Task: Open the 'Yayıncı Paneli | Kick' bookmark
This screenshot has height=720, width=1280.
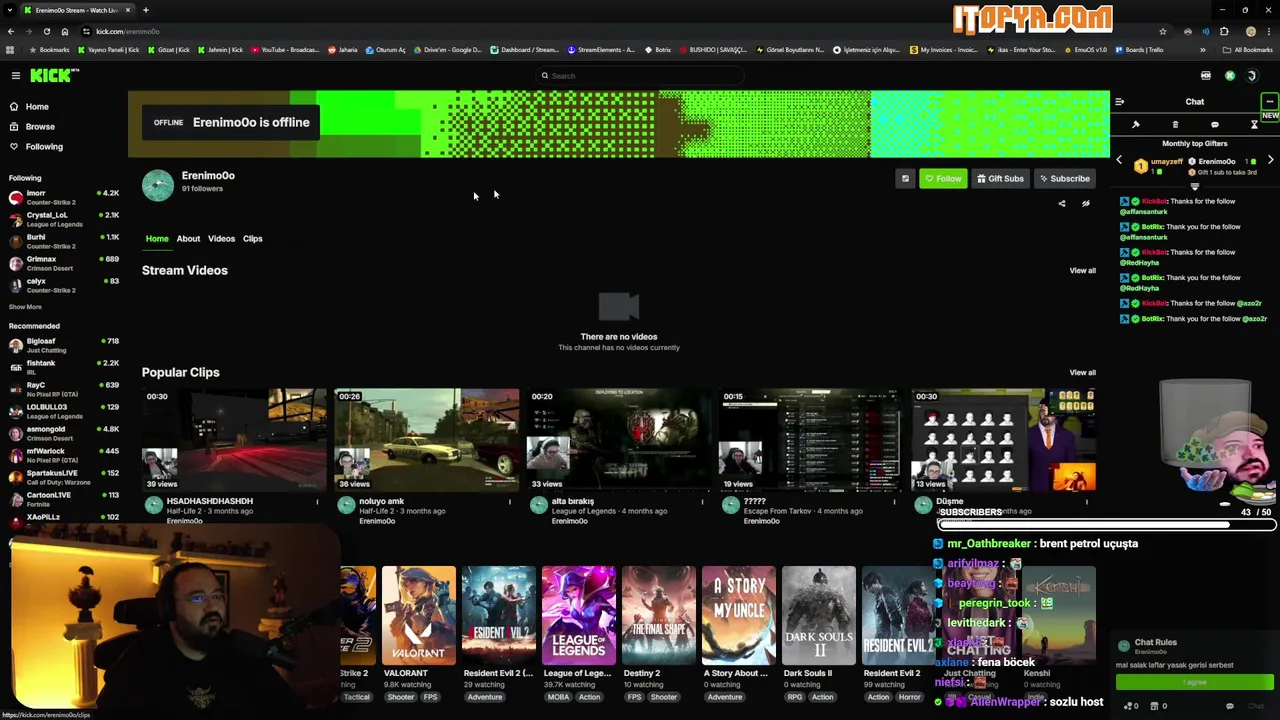Action: click(x=109, y=50)
